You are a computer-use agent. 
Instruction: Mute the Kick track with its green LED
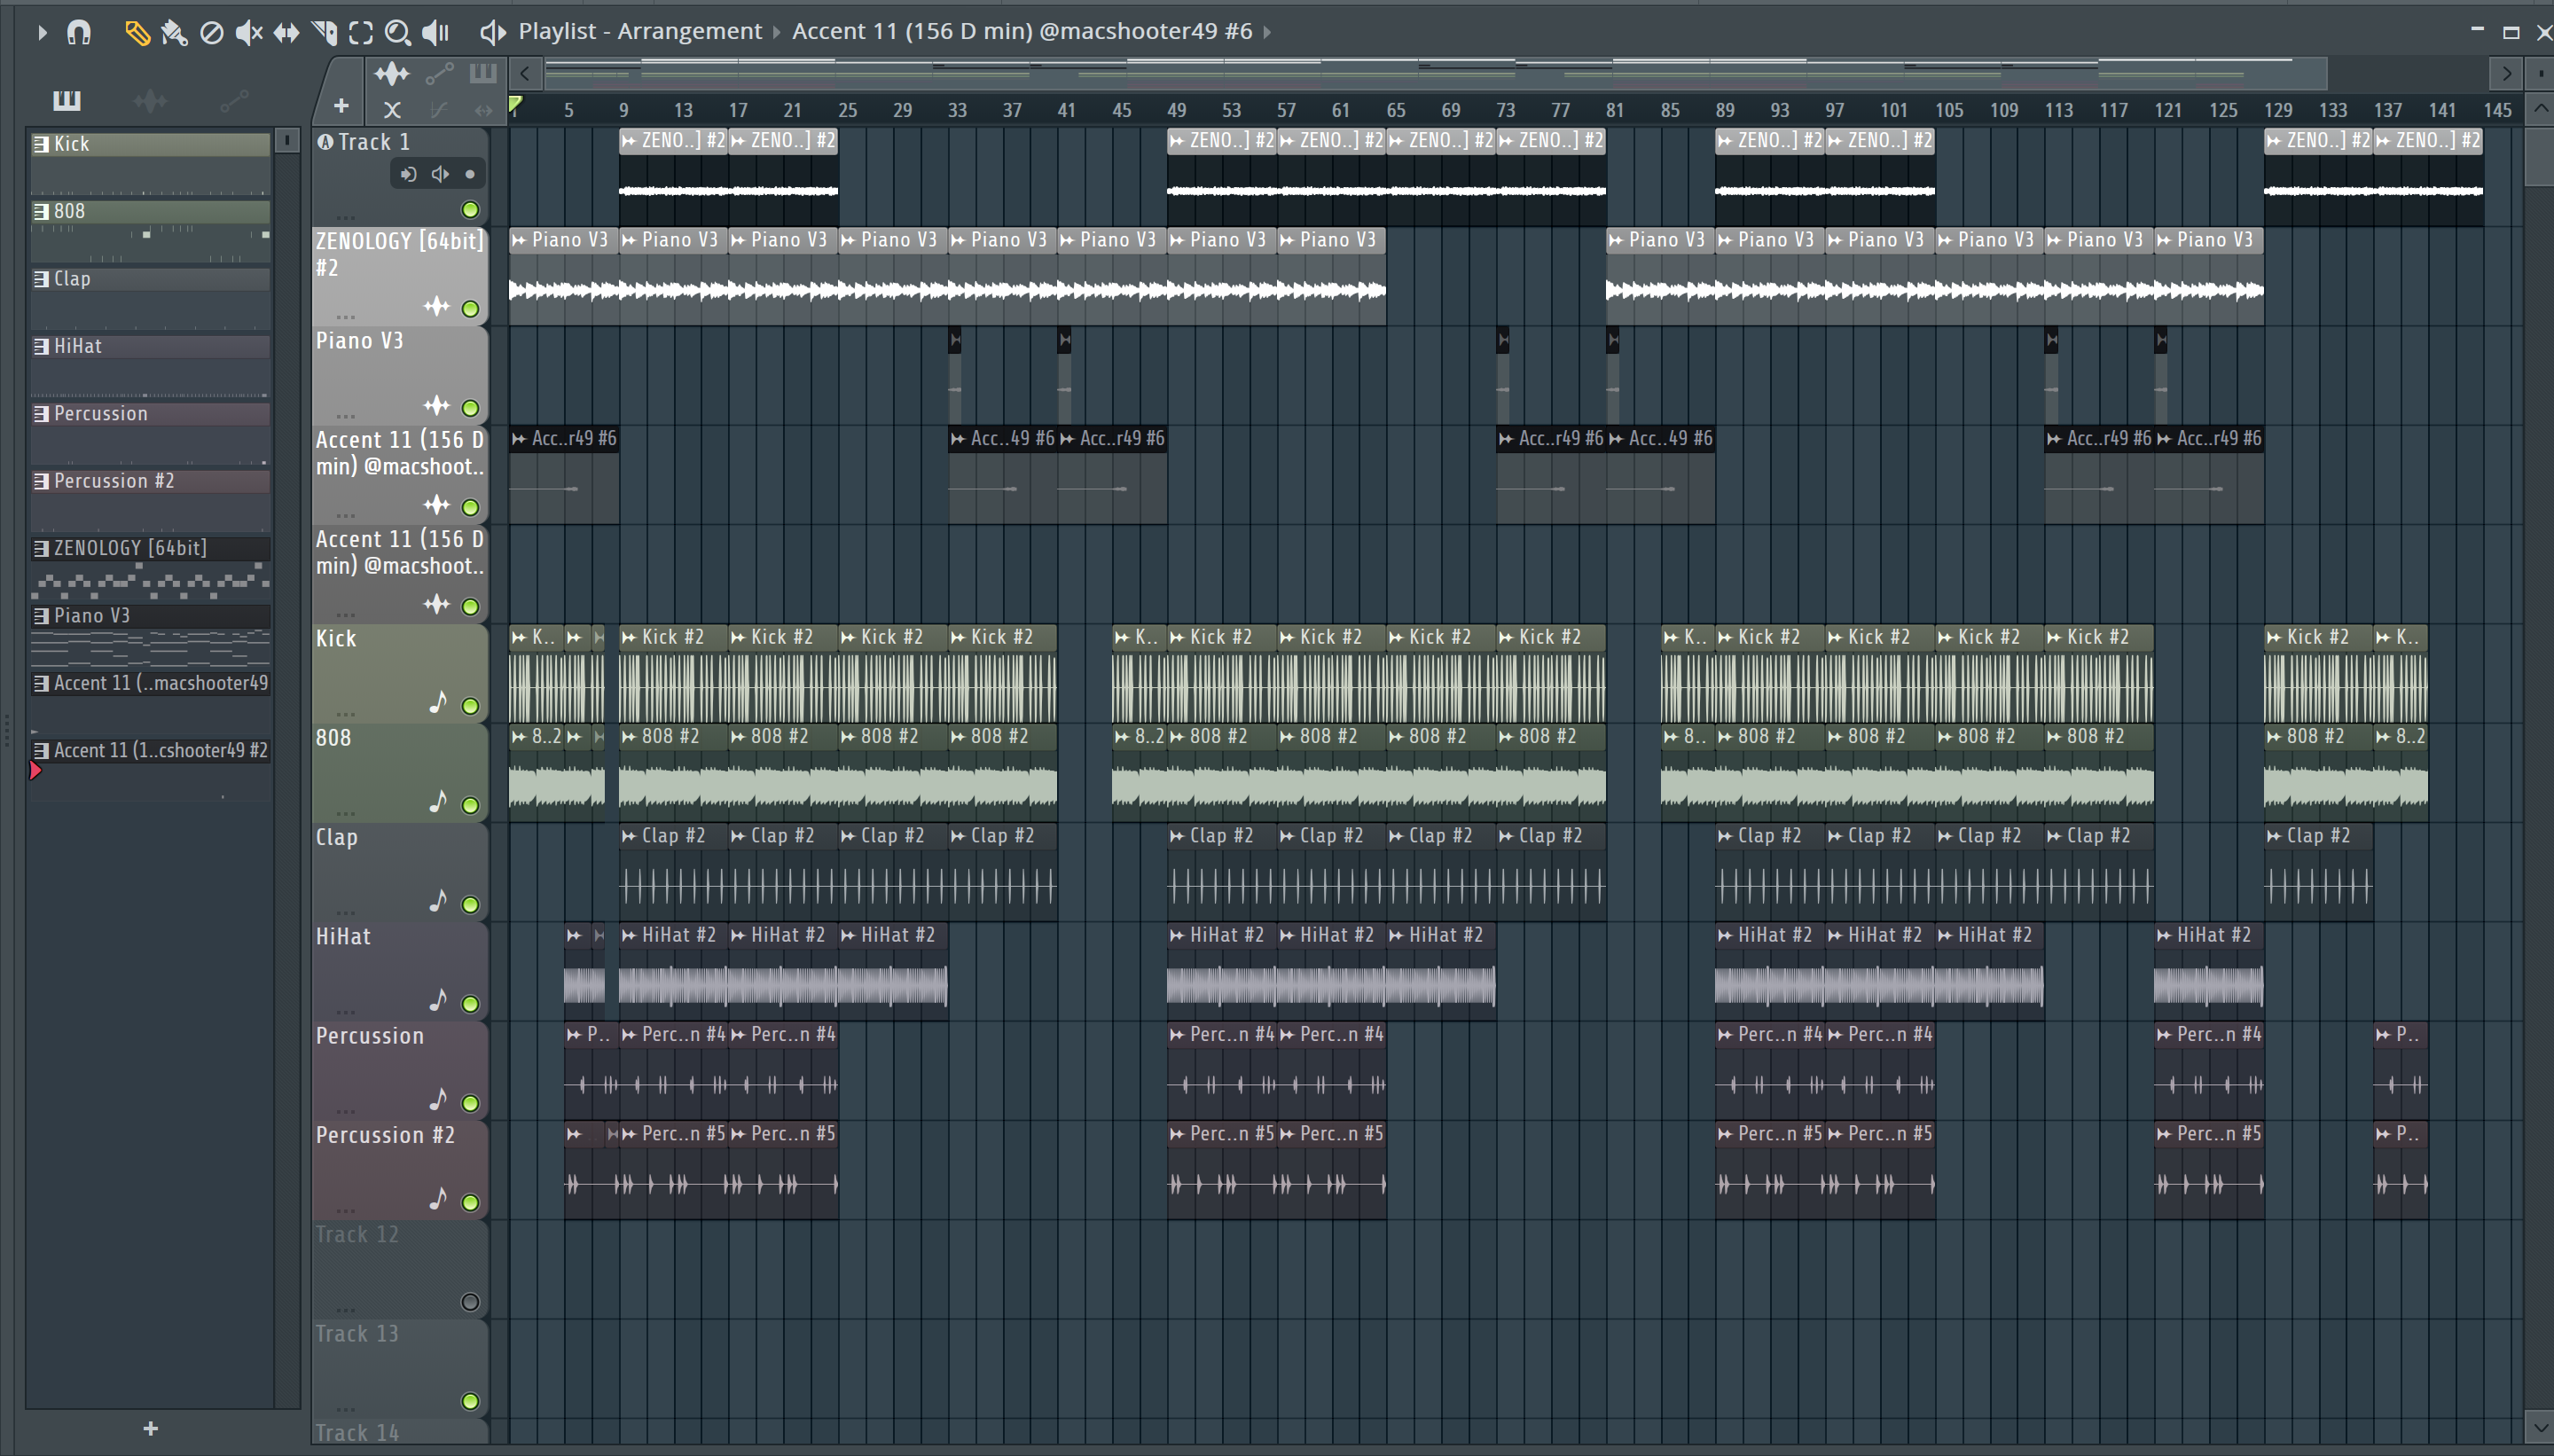[470, 706]
